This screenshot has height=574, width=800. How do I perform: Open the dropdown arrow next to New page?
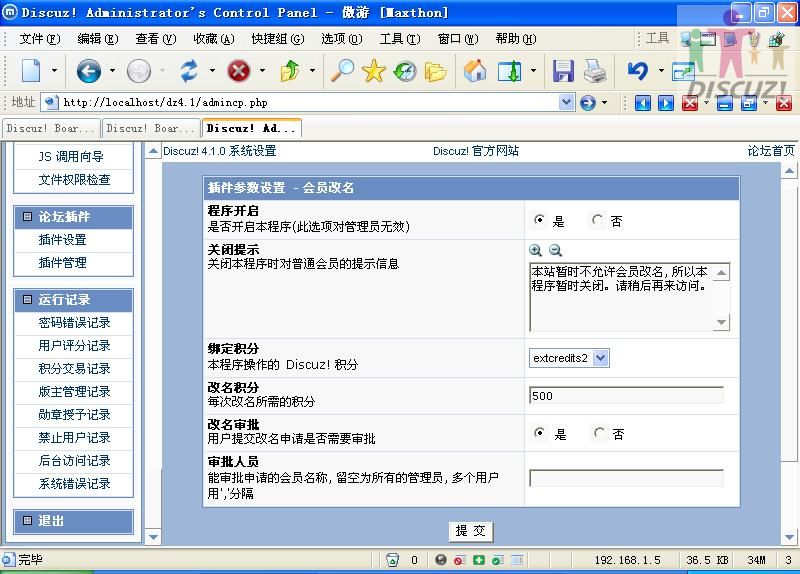(x=54, y=70)
